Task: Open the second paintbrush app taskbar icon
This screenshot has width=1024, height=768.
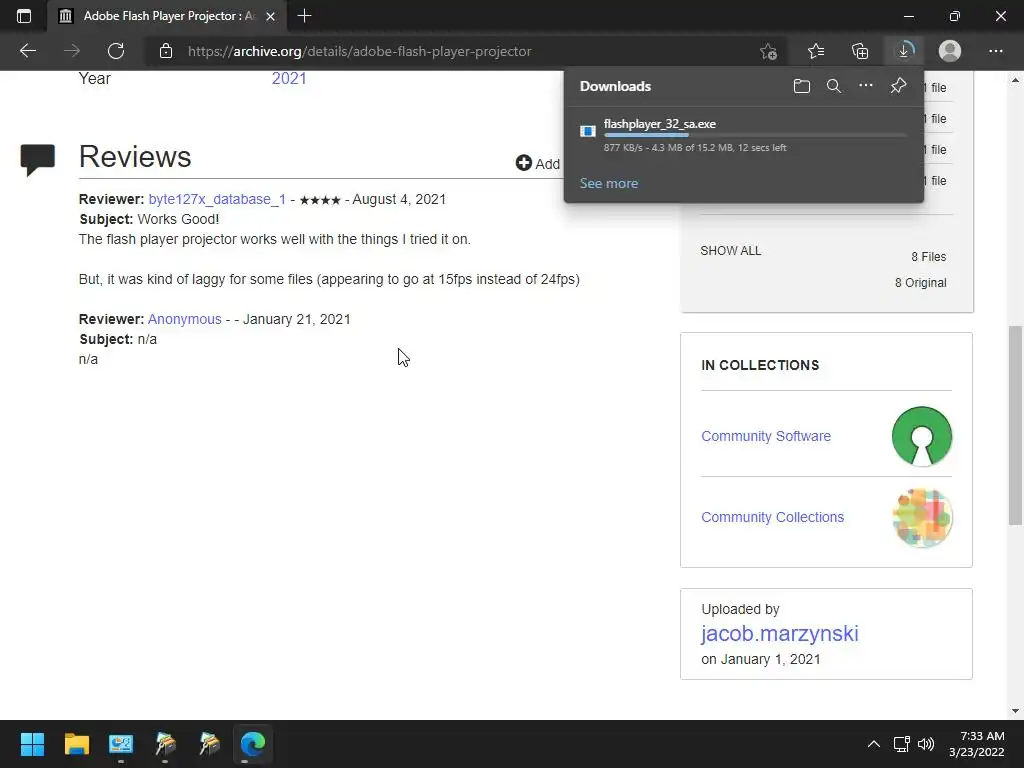Action: click(x=210, y=744)
